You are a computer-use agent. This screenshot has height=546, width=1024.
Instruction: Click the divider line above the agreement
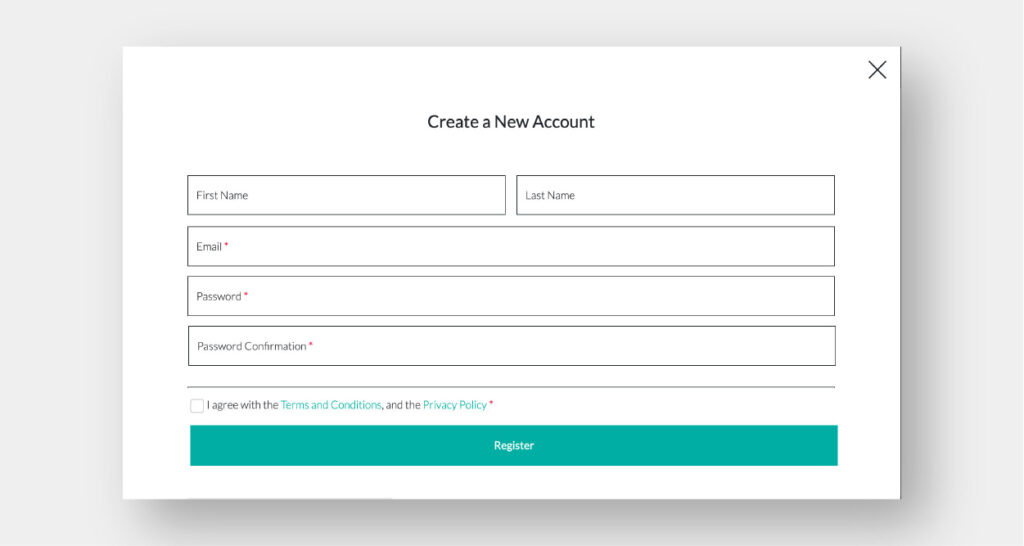511,387
